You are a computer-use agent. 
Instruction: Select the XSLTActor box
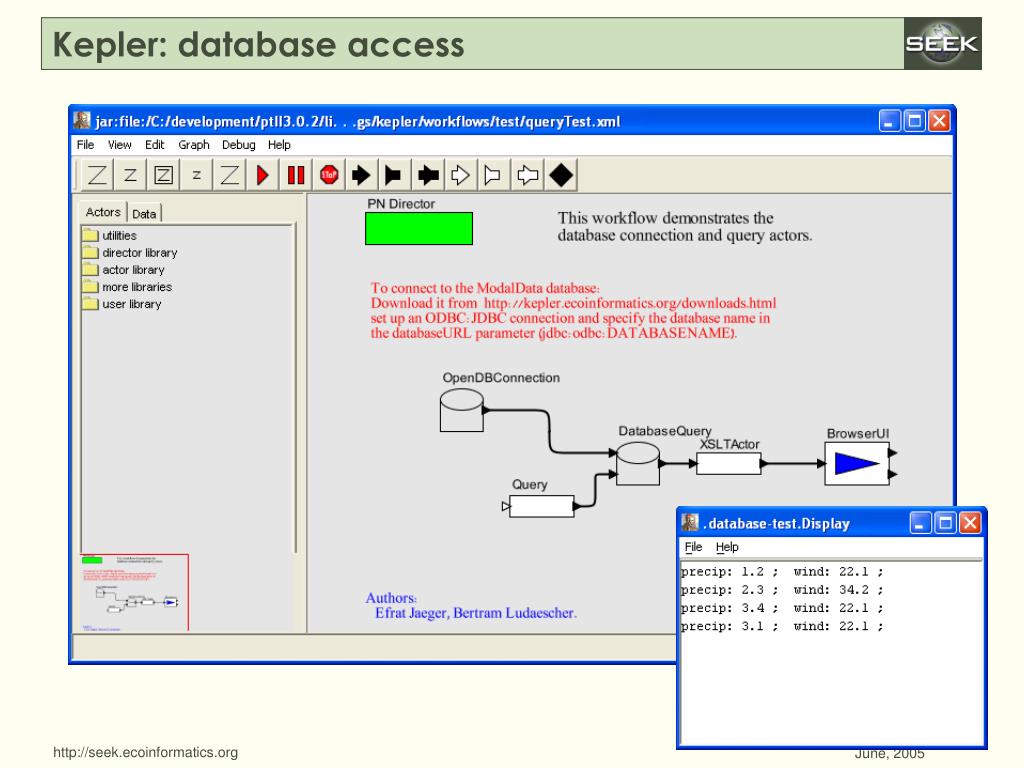[728, 464]
